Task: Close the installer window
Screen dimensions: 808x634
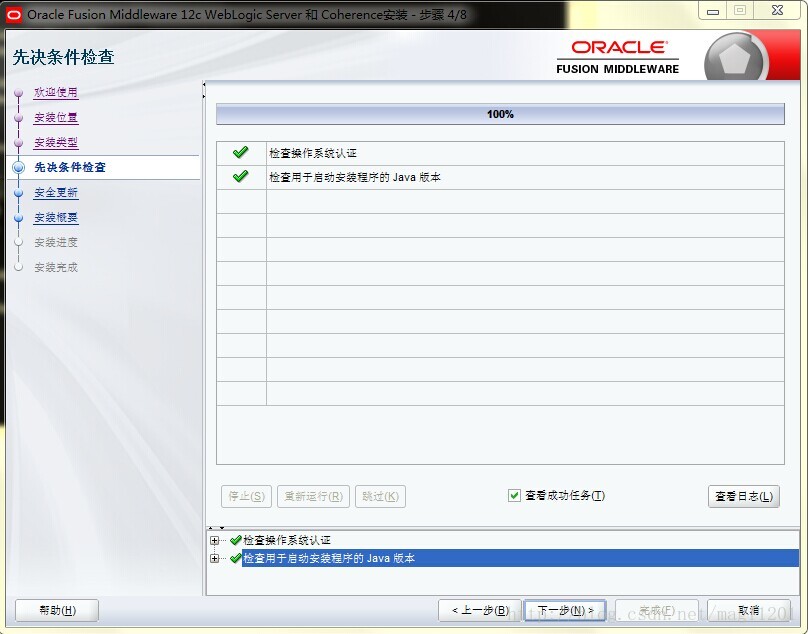Action: [778, 10]
